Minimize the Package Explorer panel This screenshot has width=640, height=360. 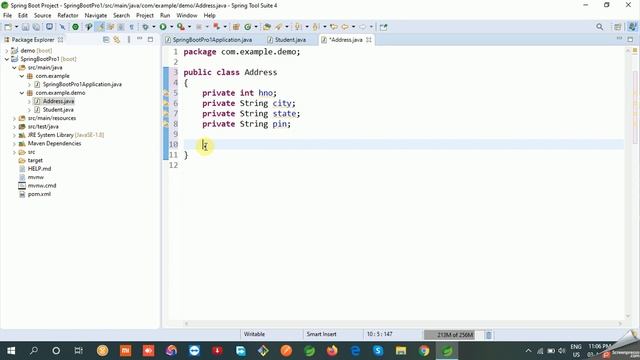[x=140, y=39]
